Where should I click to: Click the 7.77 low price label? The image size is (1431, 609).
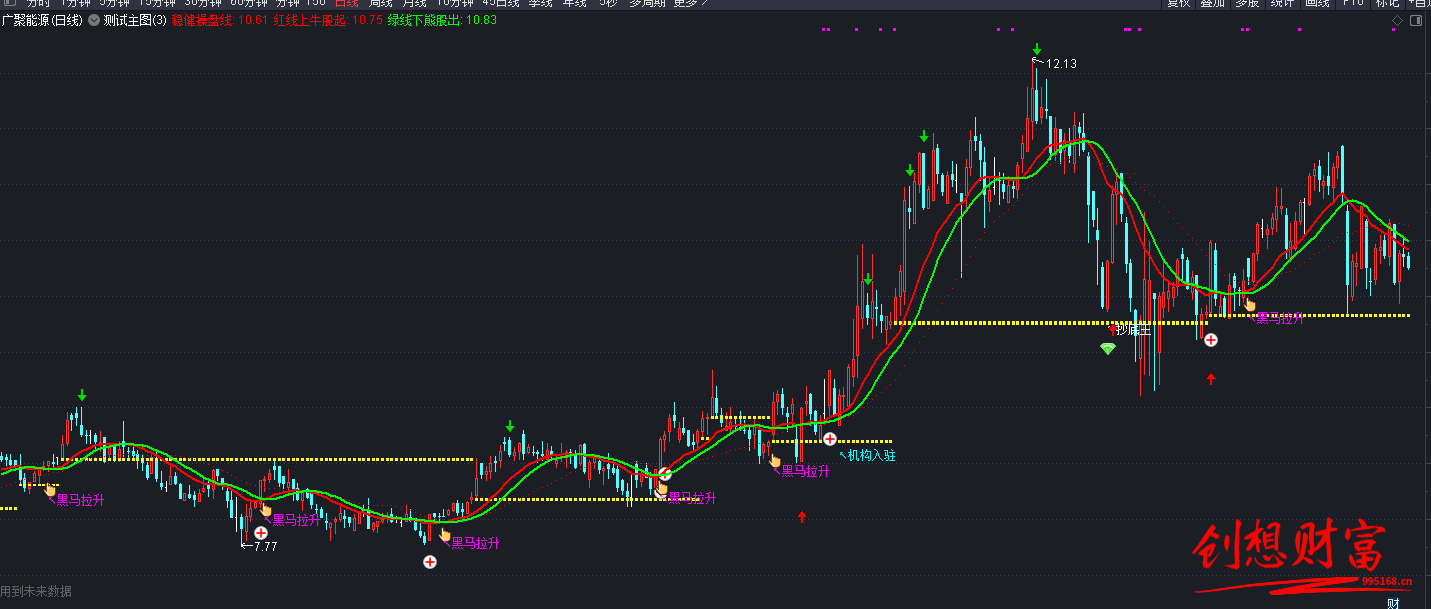(266, 547)
